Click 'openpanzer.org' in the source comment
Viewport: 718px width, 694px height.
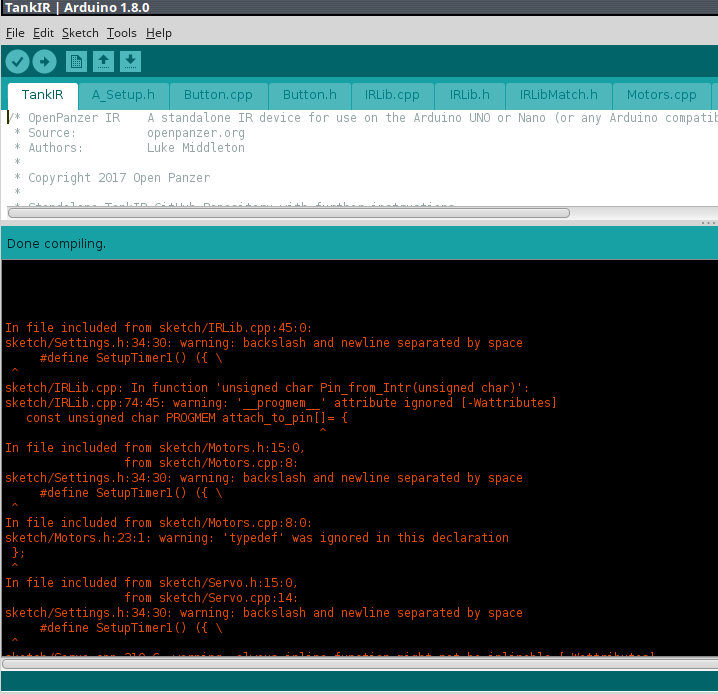[196, 133]
